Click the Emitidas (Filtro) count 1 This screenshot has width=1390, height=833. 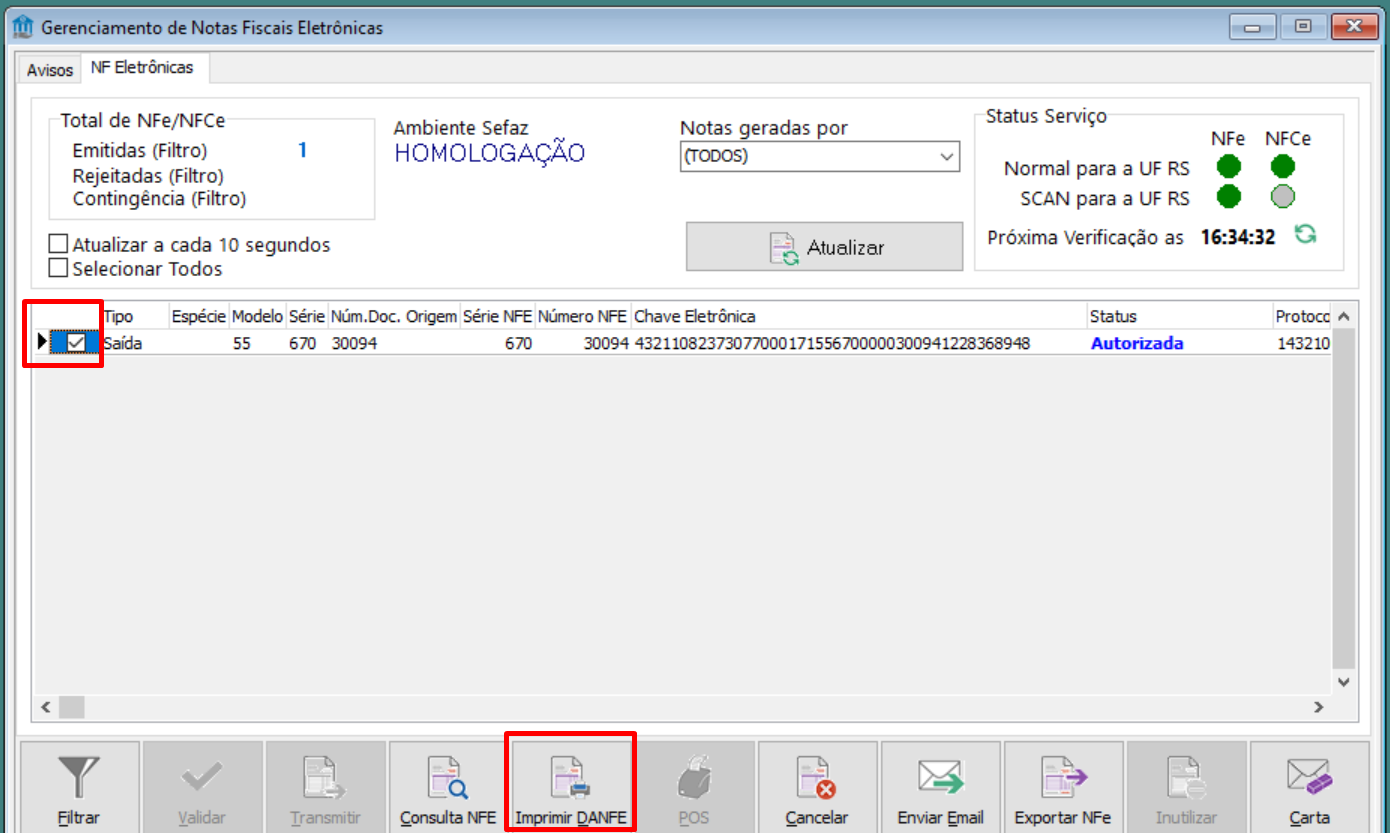tap(302, 150)
